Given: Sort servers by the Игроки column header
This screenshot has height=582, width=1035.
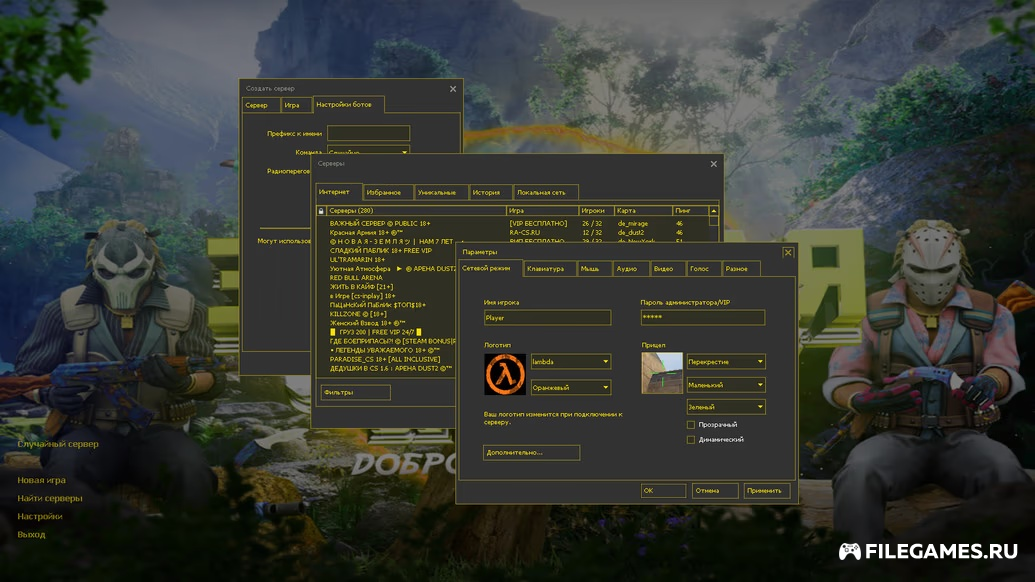Looking at the screenshot, I should (x=597, y=211).
